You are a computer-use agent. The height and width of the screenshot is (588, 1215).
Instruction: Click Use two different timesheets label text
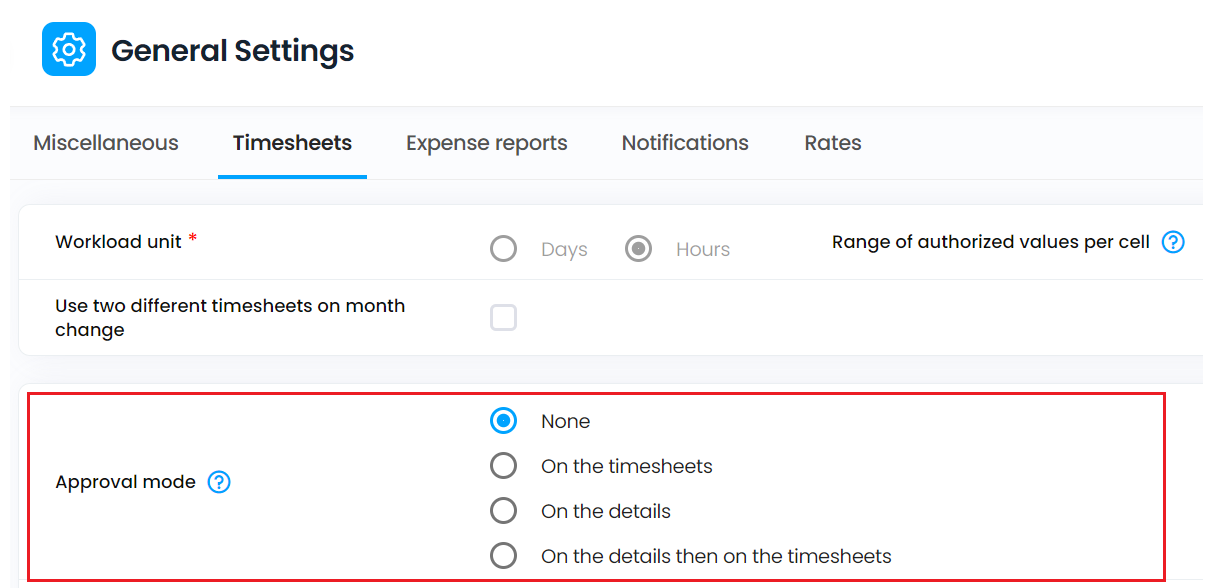coord(230,318)
